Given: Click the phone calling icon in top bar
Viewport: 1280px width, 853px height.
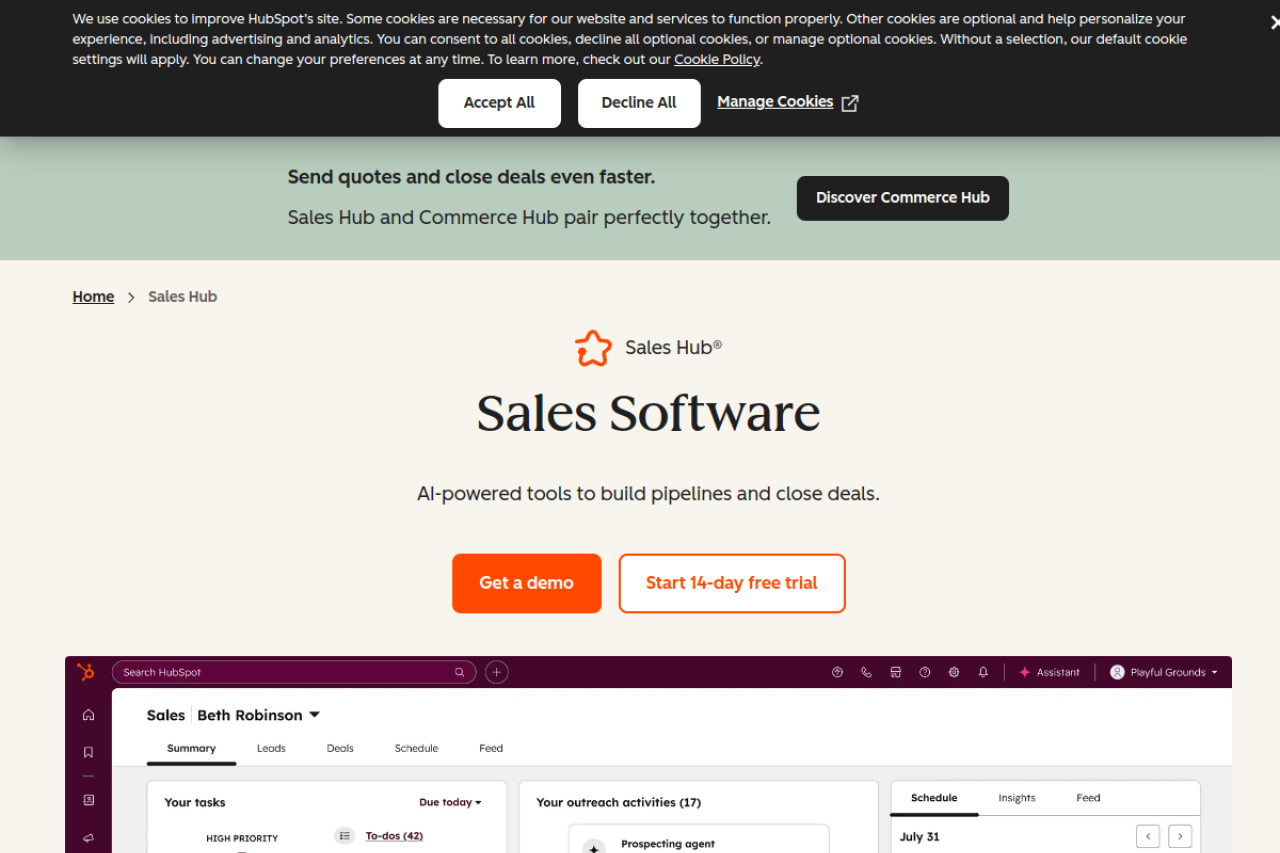Looking at the screenshot, I should (x=867, y=672).
